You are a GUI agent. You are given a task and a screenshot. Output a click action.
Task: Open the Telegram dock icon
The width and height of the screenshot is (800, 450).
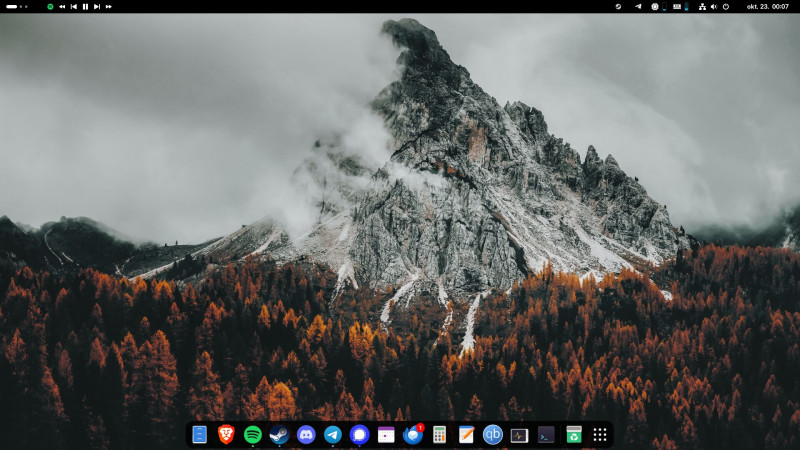click(x=333, y=435)
